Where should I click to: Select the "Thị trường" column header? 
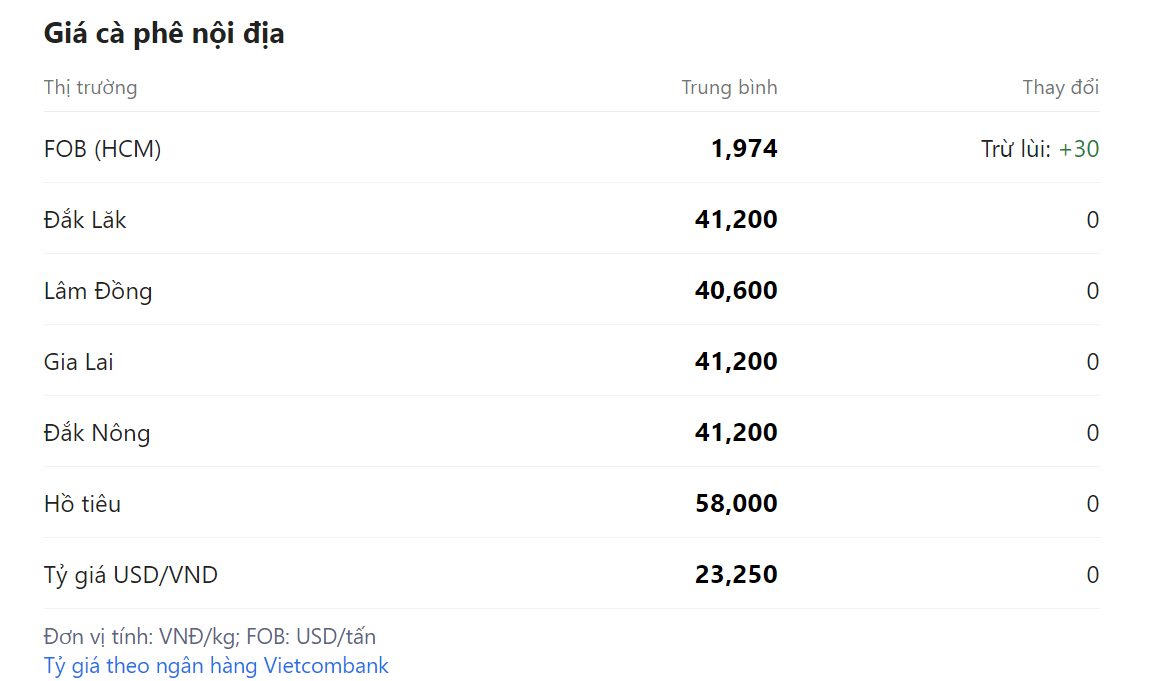tap(90, 88)
